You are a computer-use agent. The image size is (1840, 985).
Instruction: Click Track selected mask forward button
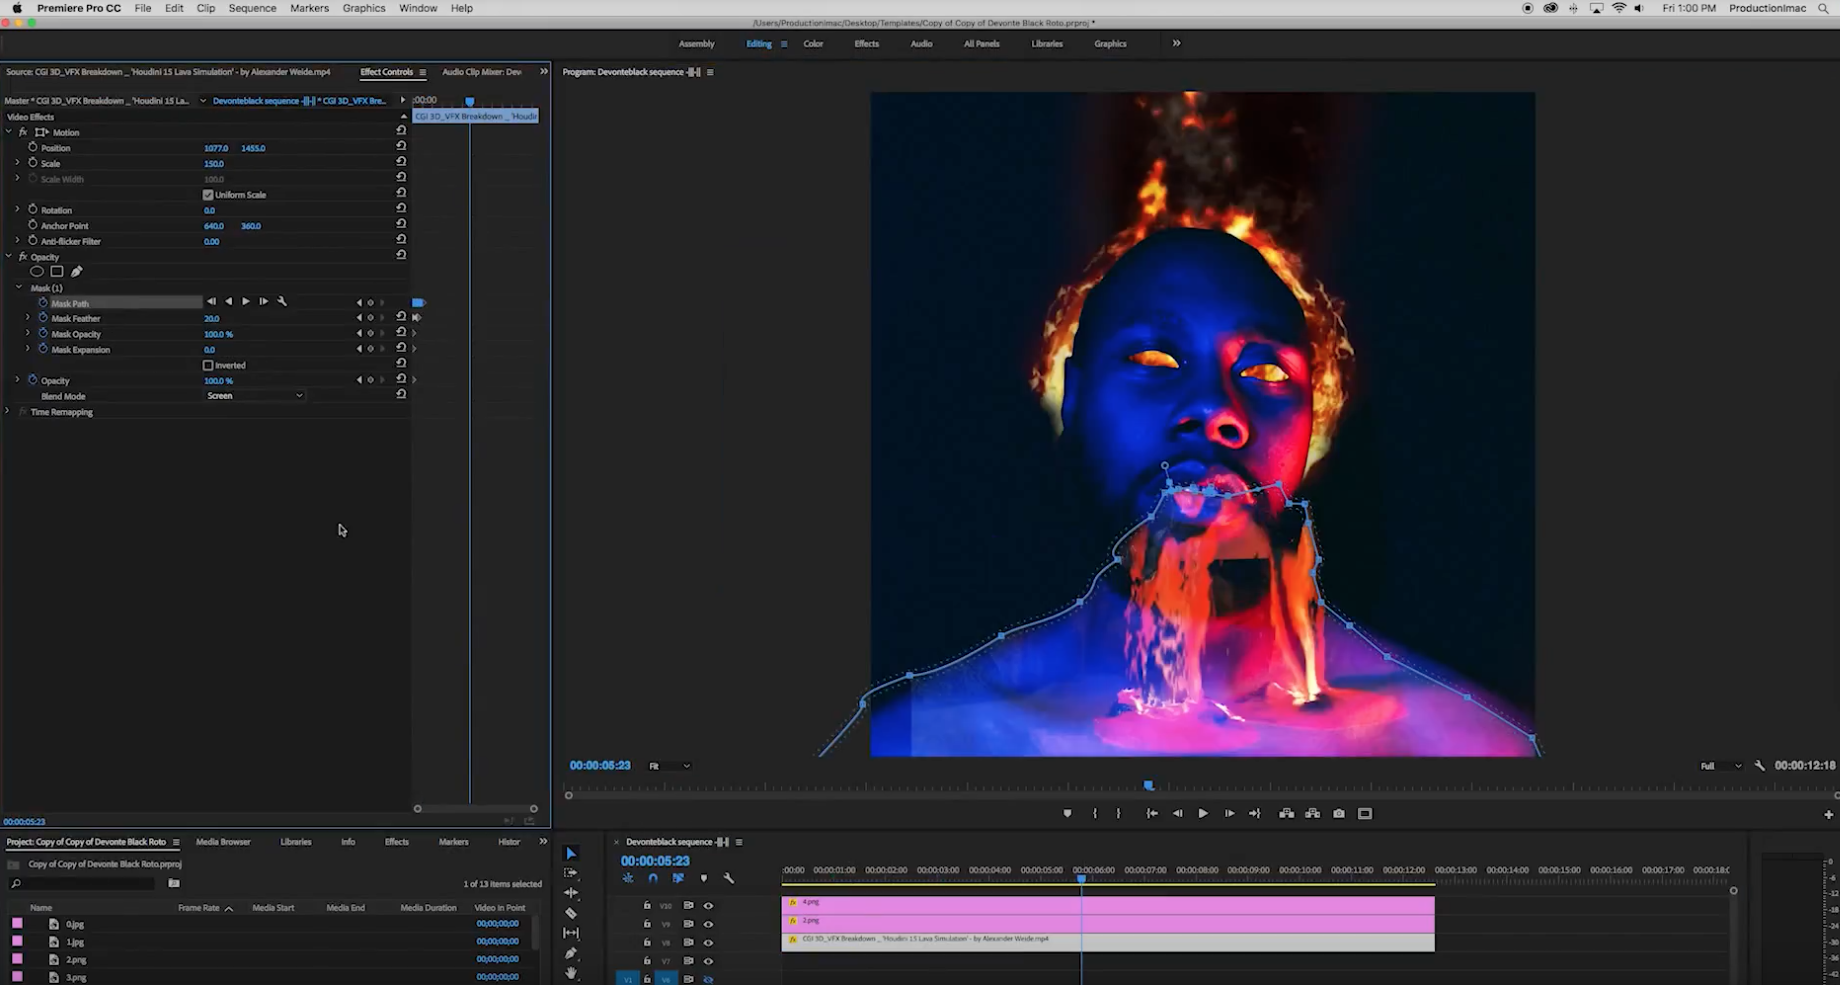coord(246,302)
